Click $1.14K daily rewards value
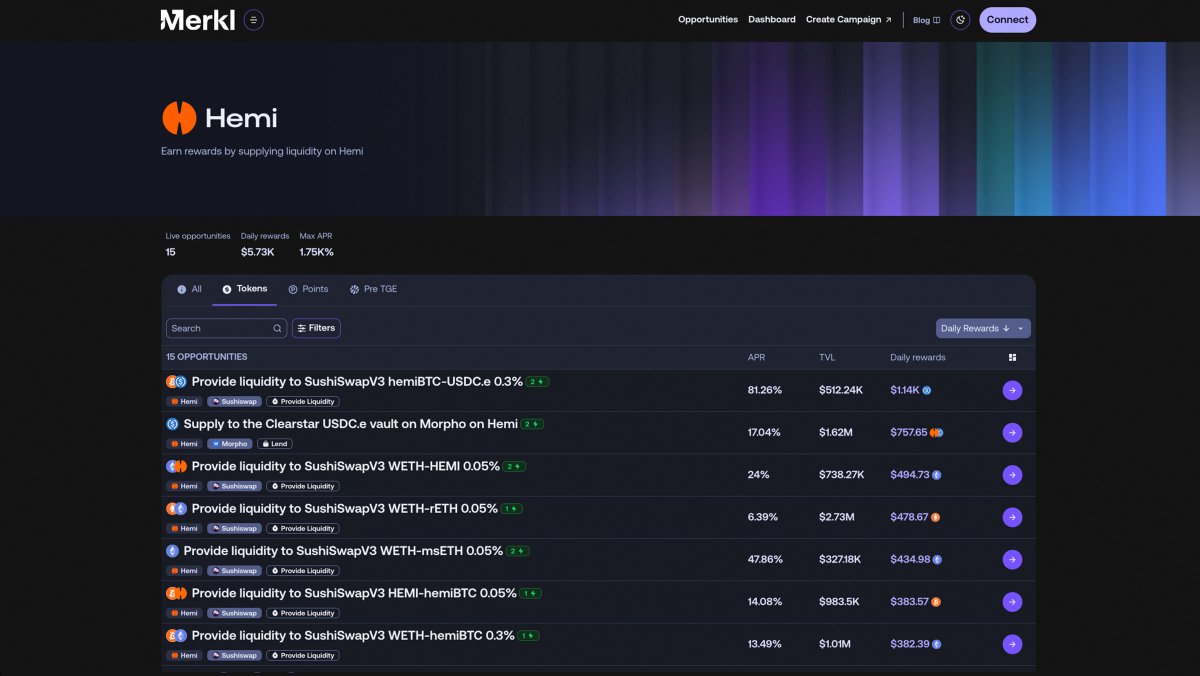 [x=905, y=391]
